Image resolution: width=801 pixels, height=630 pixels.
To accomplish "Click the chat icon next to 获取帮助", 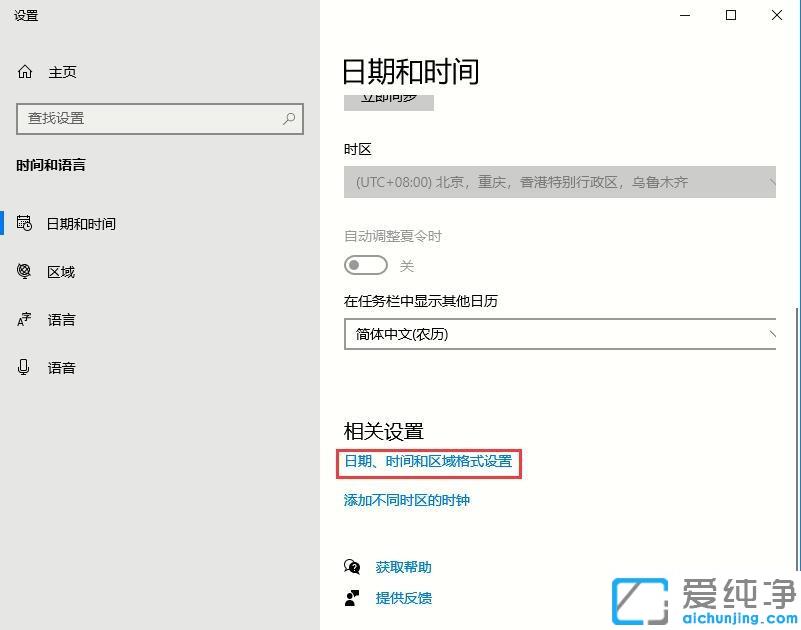I will 352,566.
